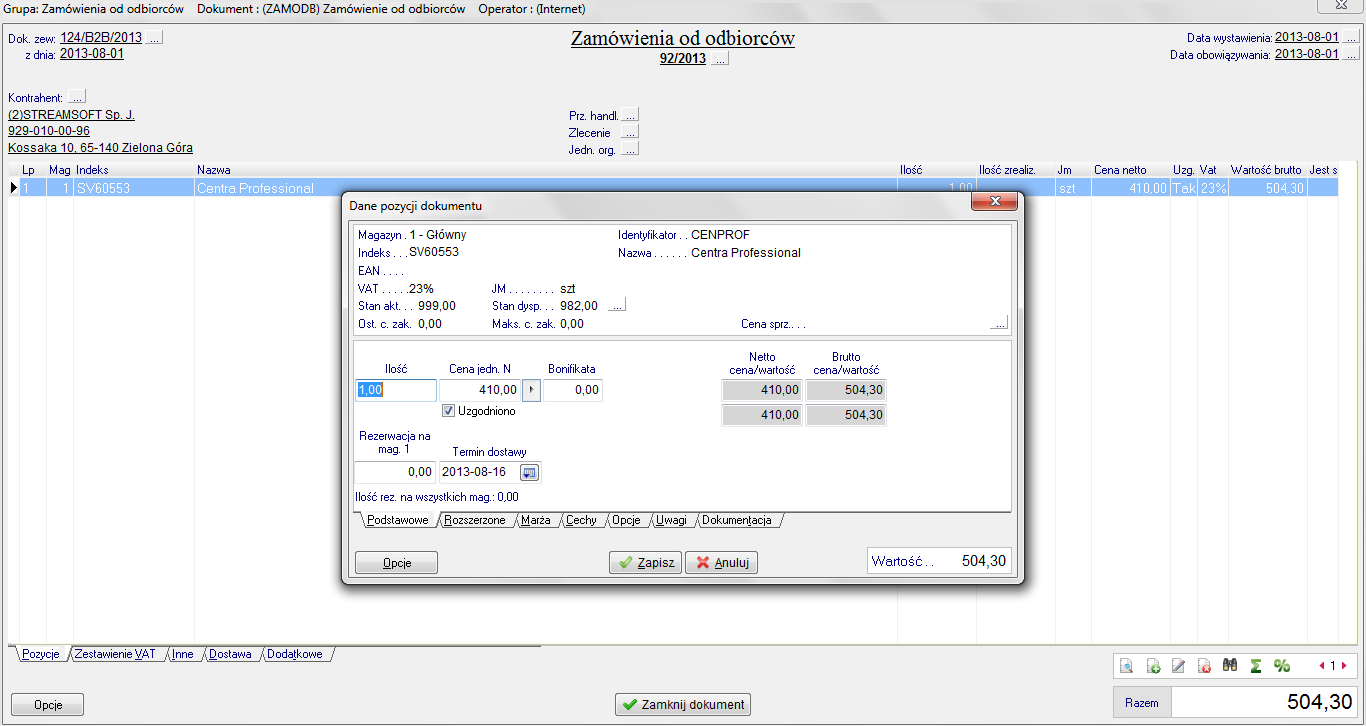
Task: Open Dostawa tab at bottom
Action: 230,654
